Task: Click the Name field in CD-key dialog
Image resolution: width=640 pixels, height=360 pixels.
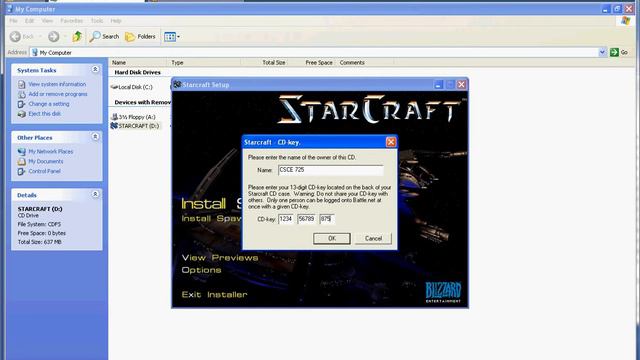Action: [331, 170]
